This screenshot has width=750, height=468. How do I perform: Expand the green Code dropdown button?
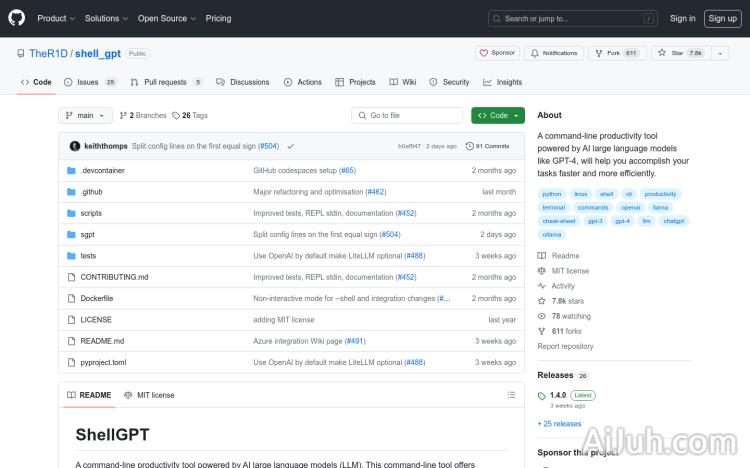[x=498, y=115]
